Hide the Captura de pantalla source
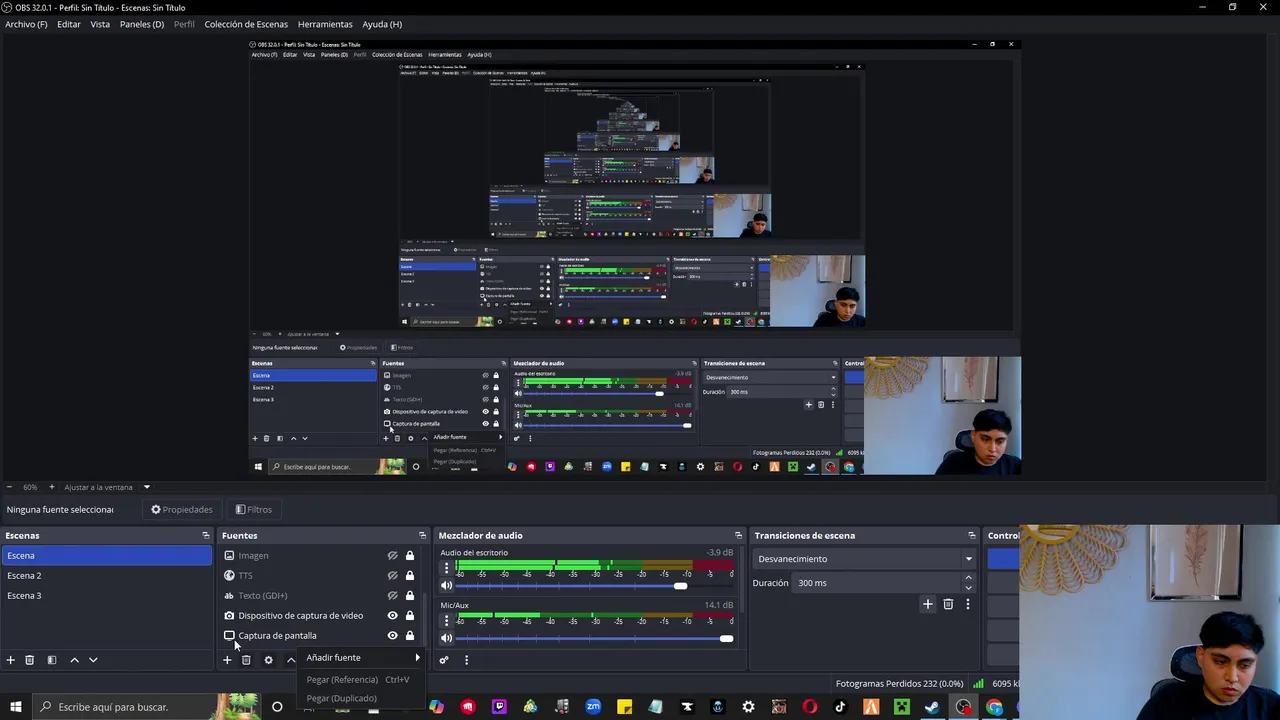This screenshot has width=1280, height=720. [392, 636]
